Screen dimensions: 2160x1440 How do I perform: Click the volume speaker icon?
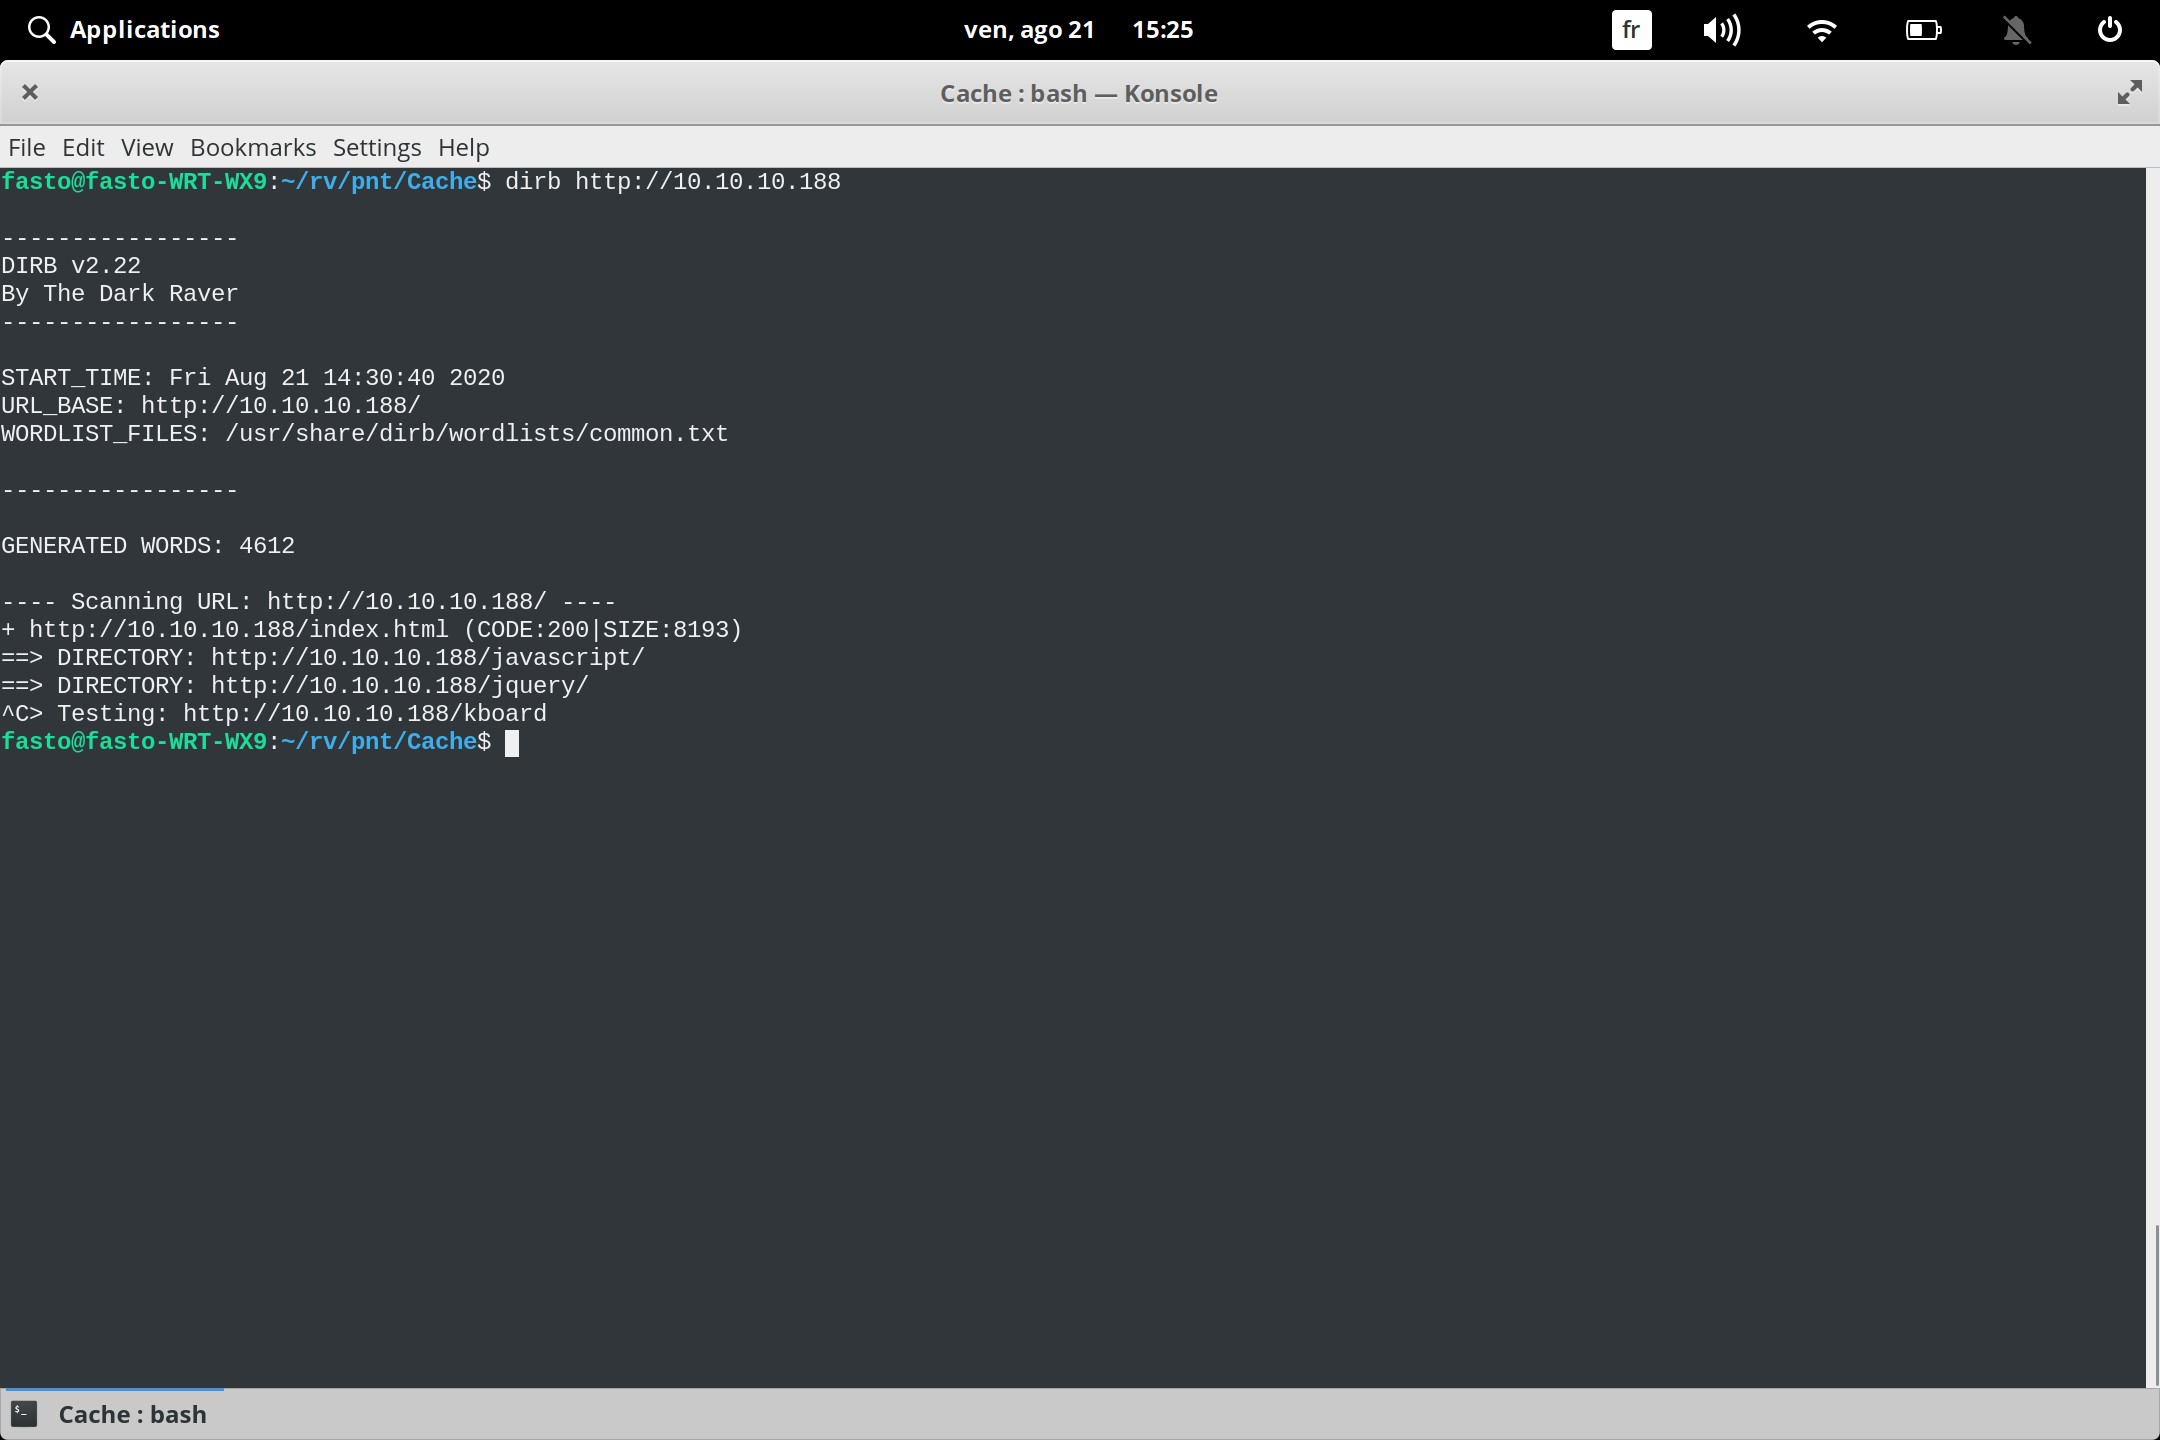pos(1722,29)
